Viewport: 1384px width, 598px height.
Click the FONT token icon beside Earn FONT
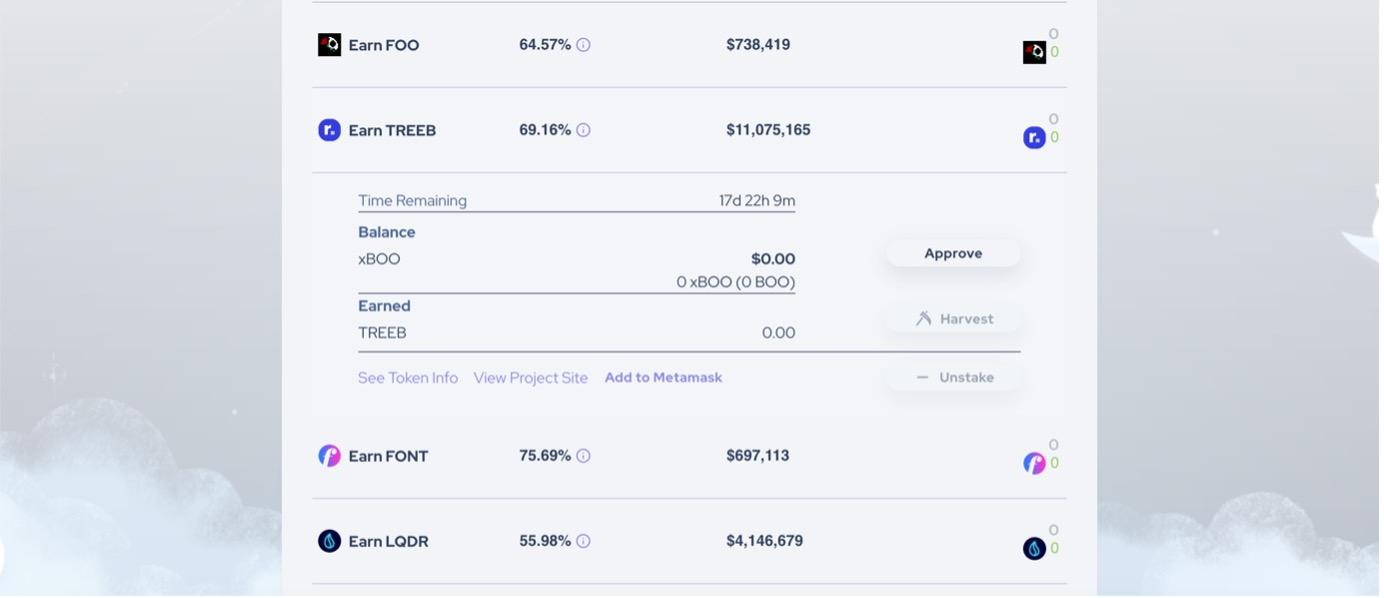click(329, 456)
